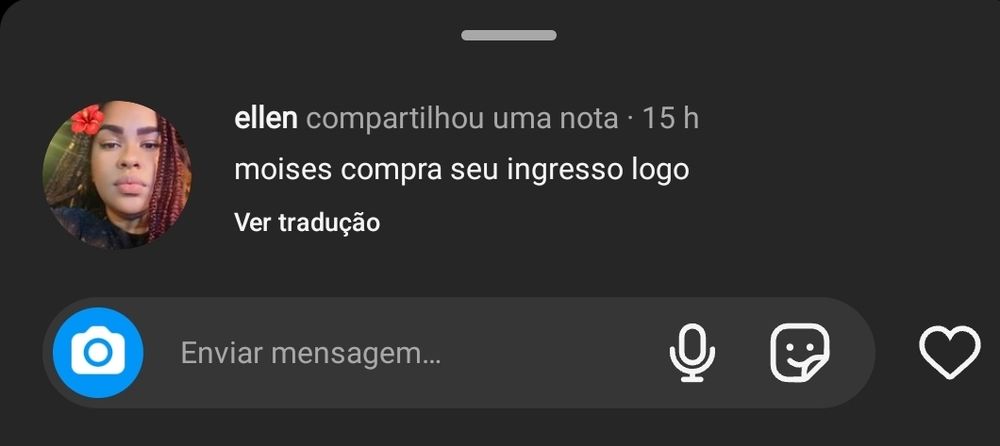The image size is (1000, 446).
Task: Toggle the heart reaction on ellen's note
Action: coord(950,352)
